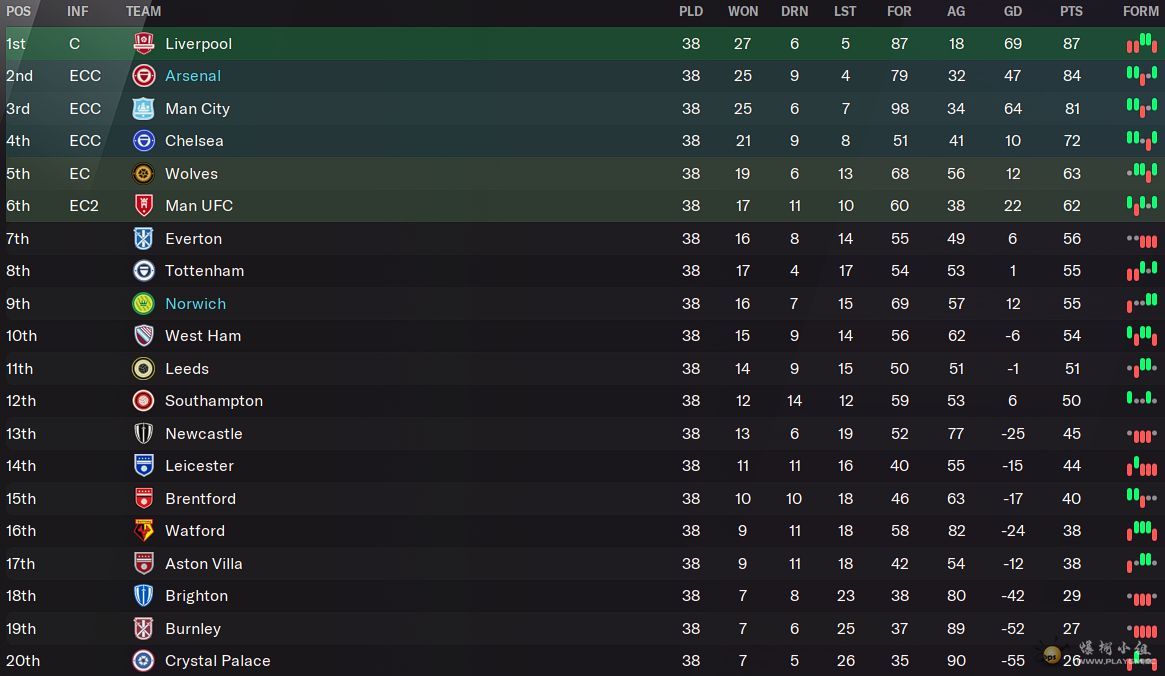Click the Crystal Palace club badge
This screenshot has height=676, width=1165.
coord(144,661)
